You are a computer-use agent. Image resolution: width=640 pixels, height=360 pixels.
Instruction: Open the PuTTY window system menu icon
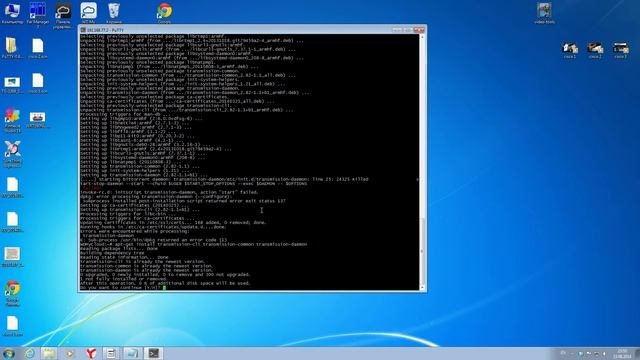(x=83, y=30)
